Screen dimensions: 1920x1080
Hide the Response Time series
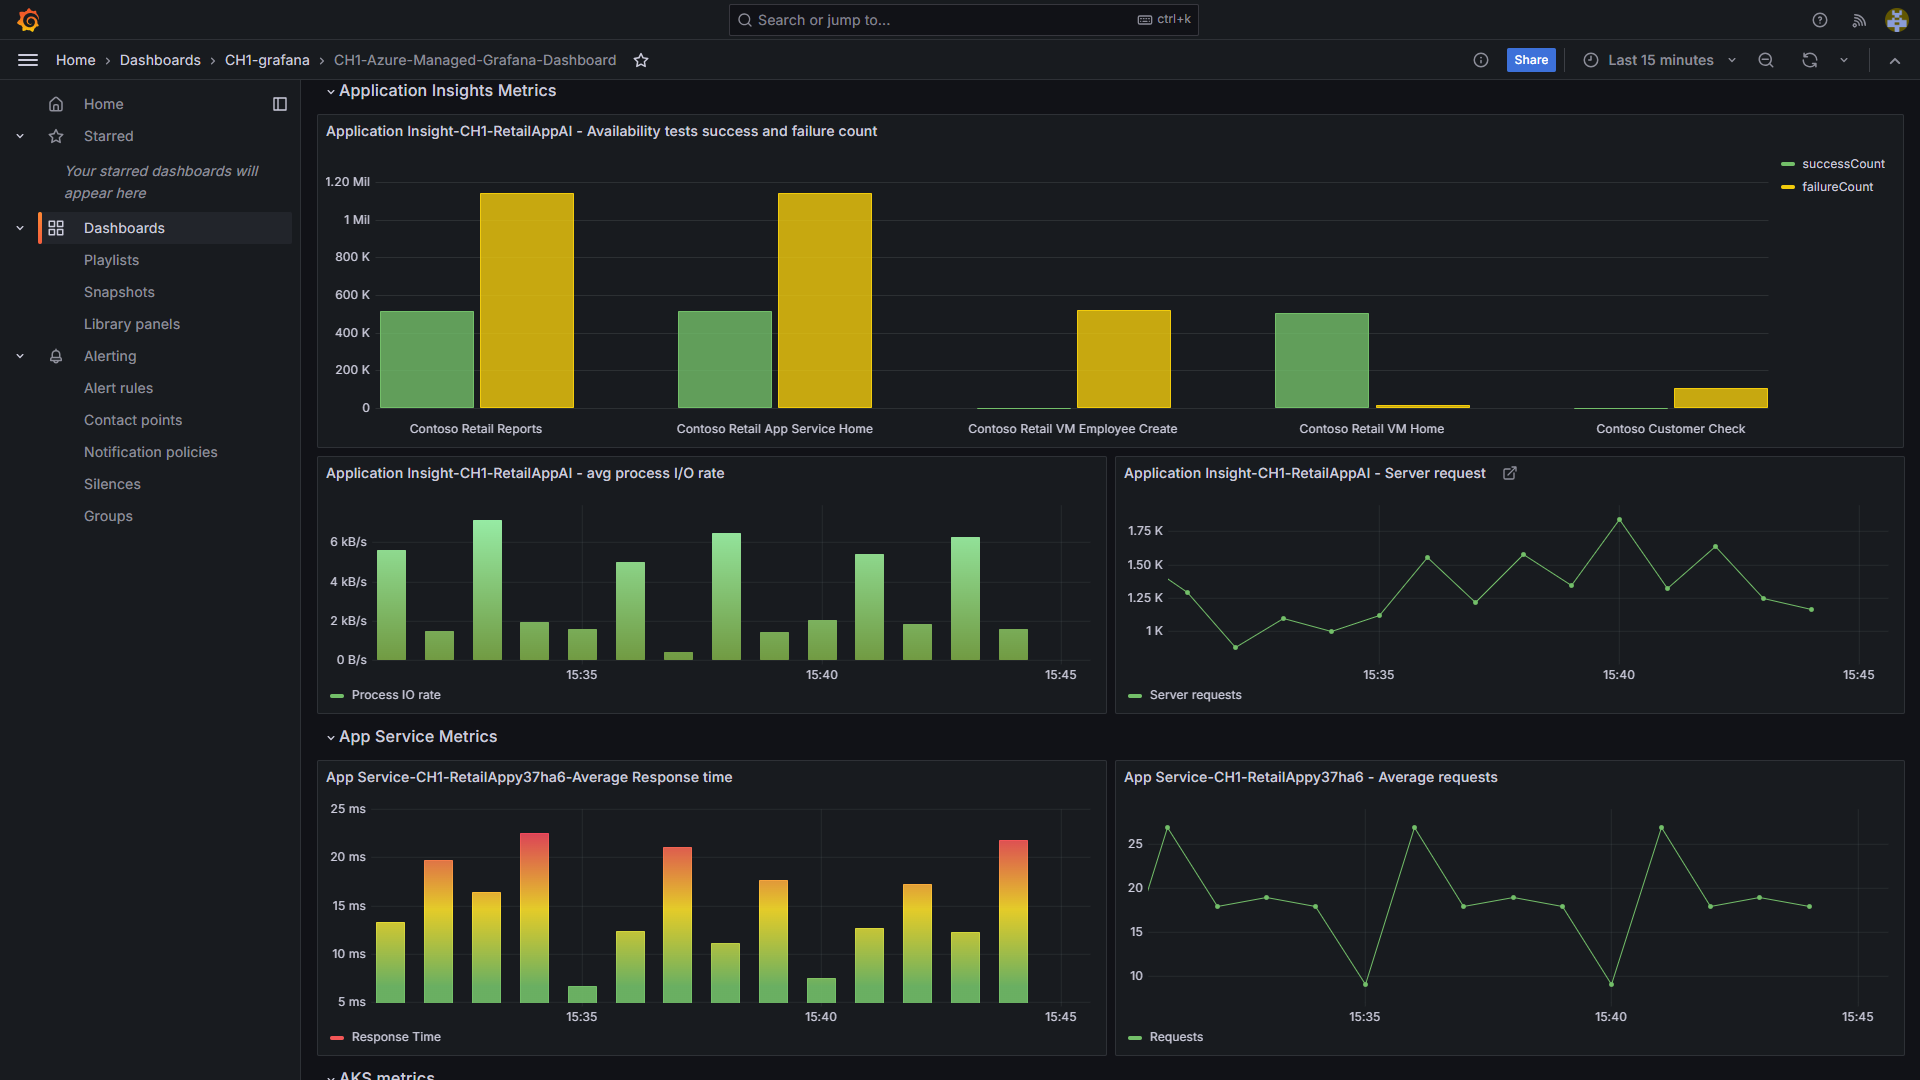tap(395, 1037)
